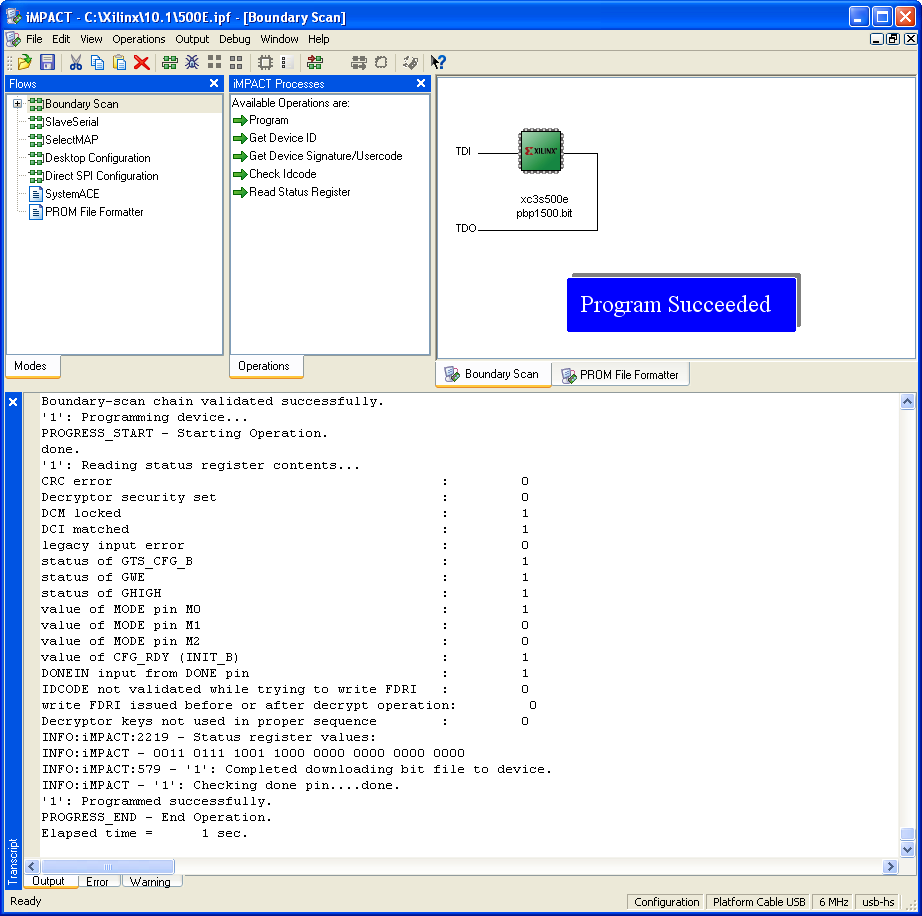922x916 pixels.
Task: Click the dark four-squares toolbar icon
Action: [x=215, y=62]
